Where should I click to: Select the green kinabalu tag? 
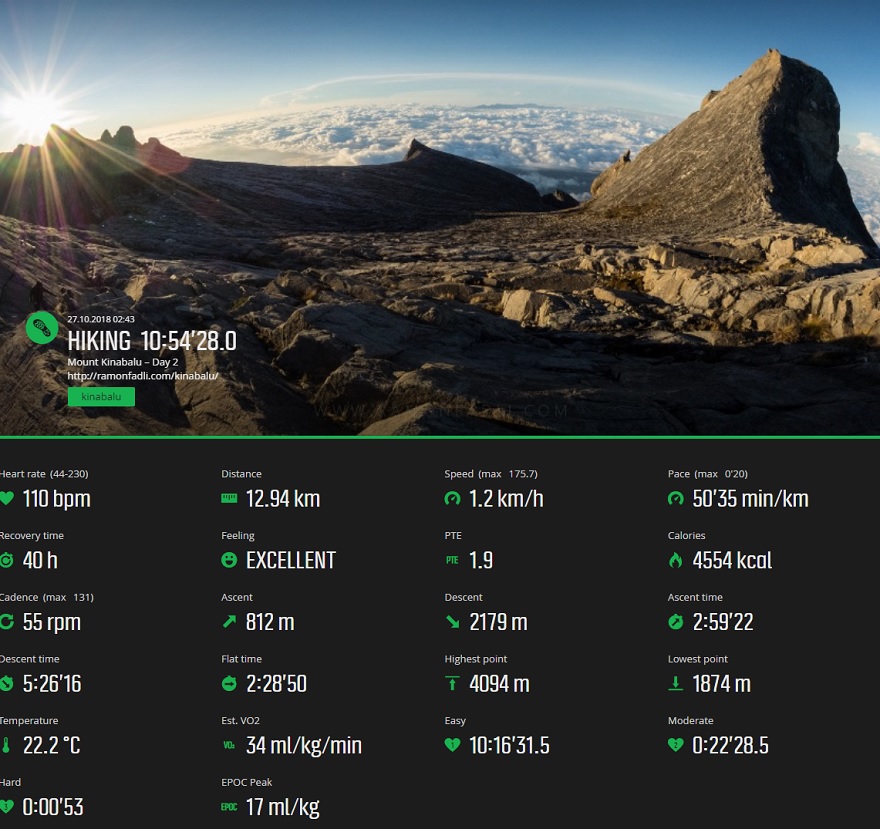pos(101,397)
